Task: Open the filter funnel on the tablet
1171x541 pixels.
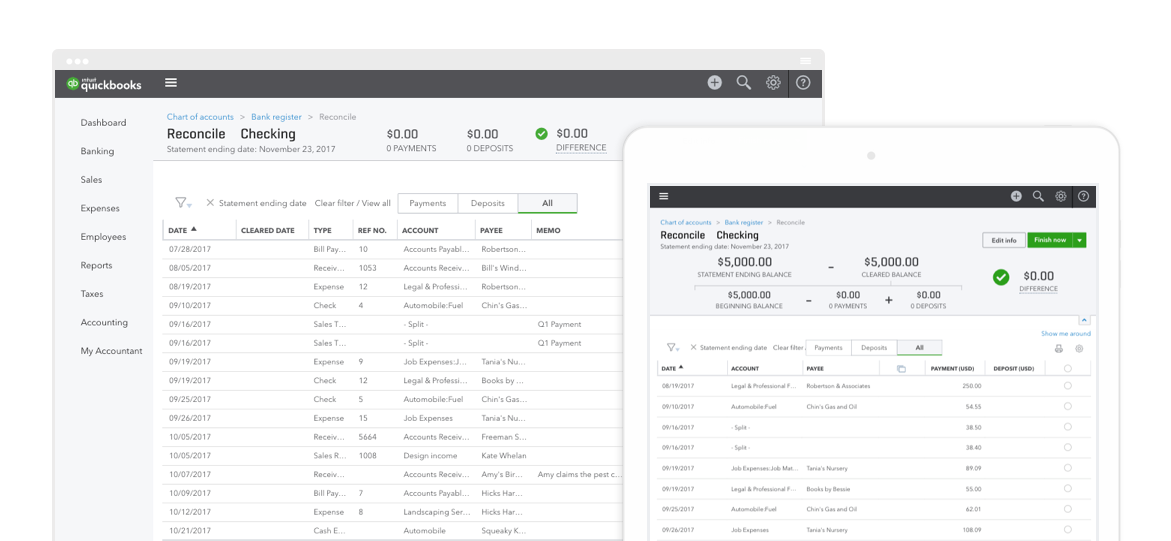Action: (672, 347)
